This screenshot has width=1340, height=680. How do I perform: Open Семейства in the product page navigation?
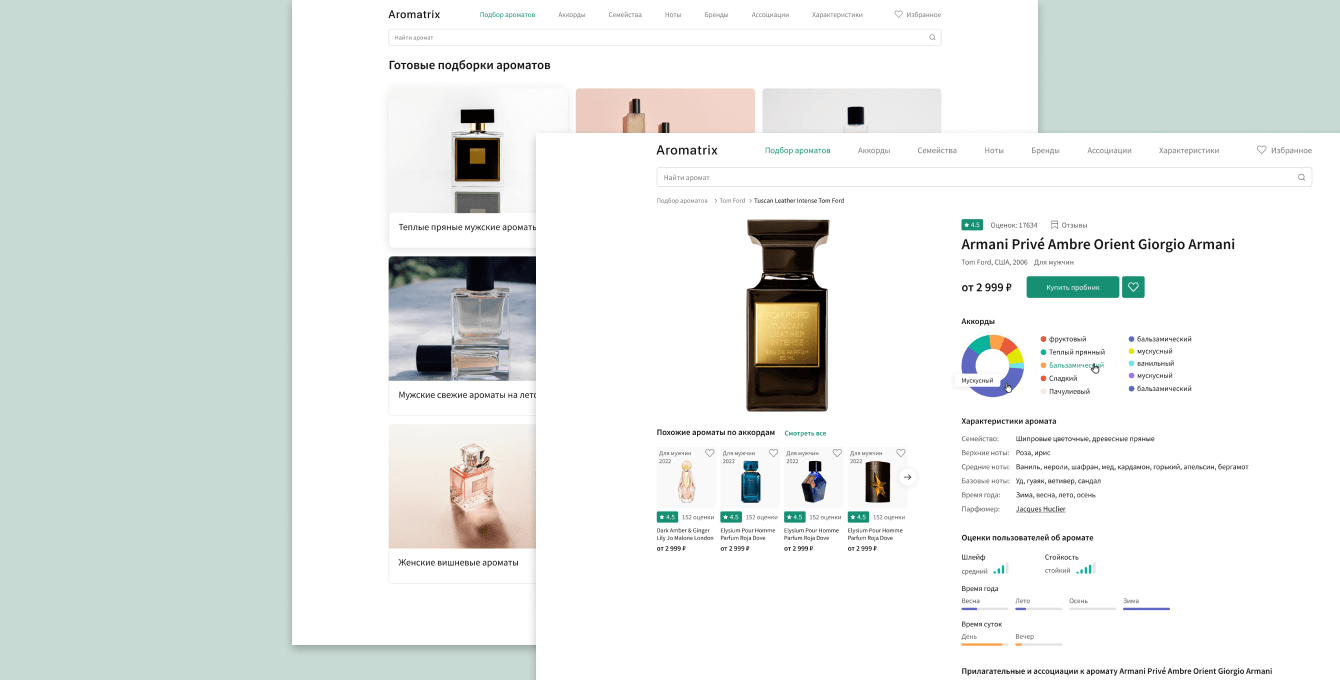click(937, 150)
